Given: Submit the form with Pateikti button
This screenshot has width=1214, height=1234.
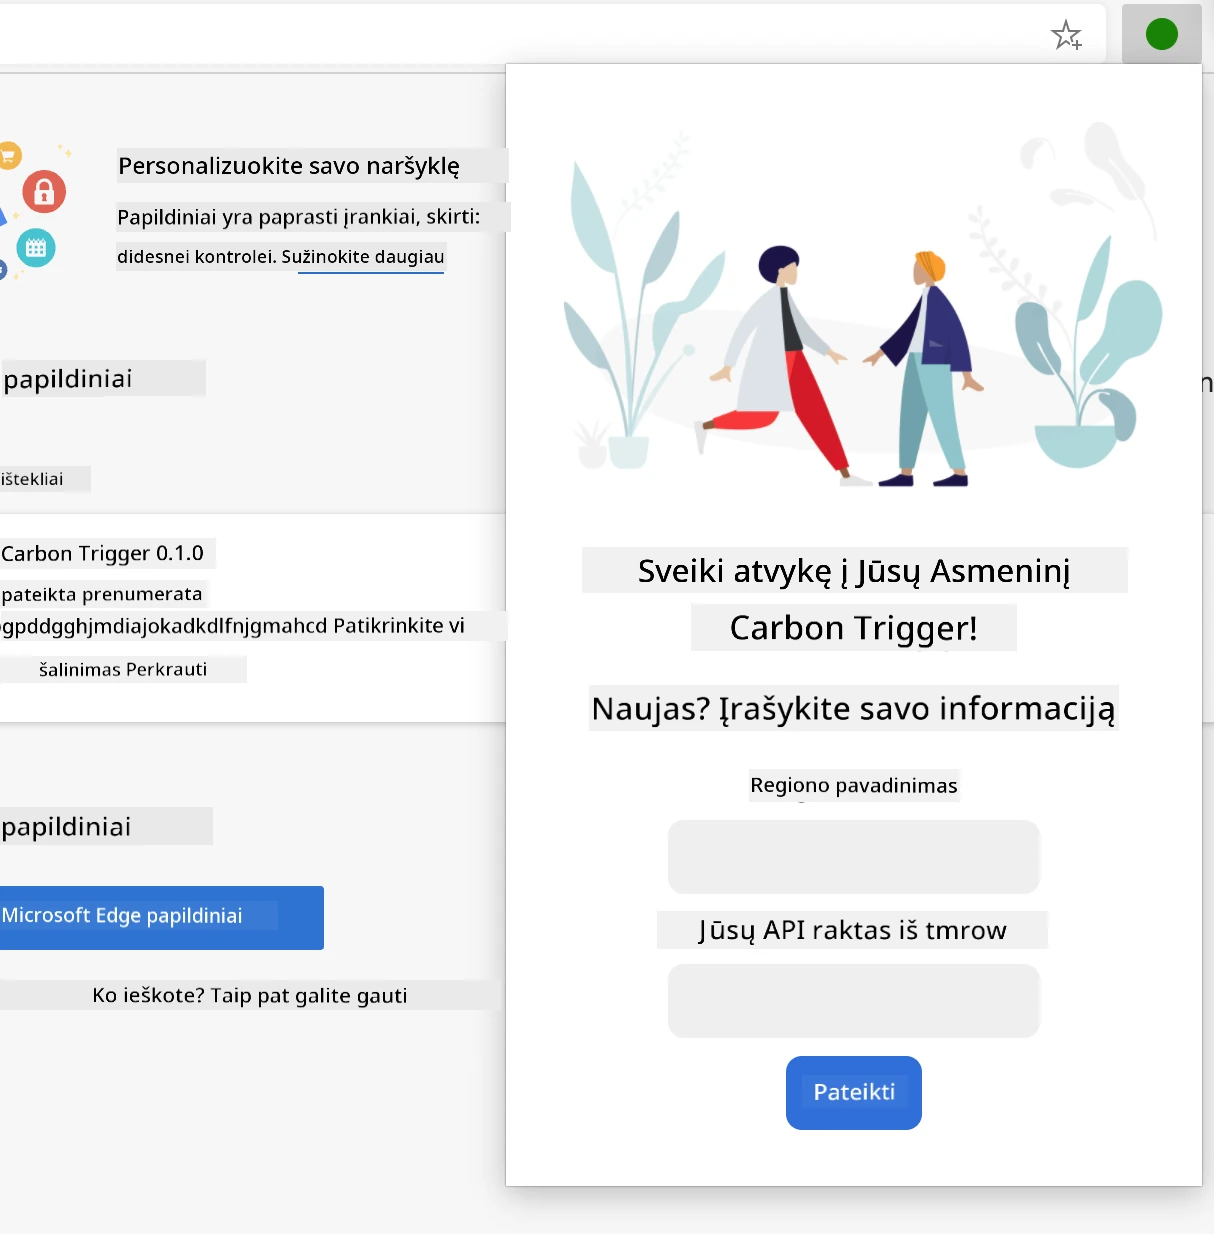Looking at the screenshot, I should (x=854, y=1092).
